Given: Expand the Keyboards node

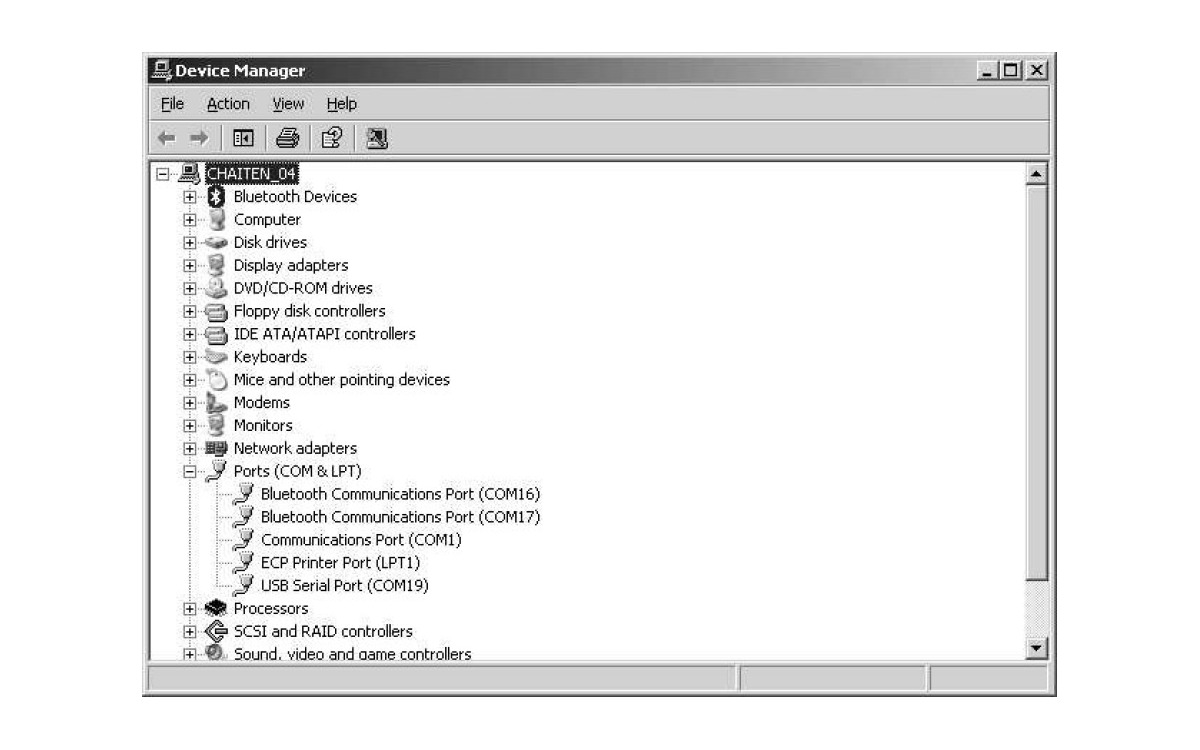Looking at the screenshot, I should point(190,357).
